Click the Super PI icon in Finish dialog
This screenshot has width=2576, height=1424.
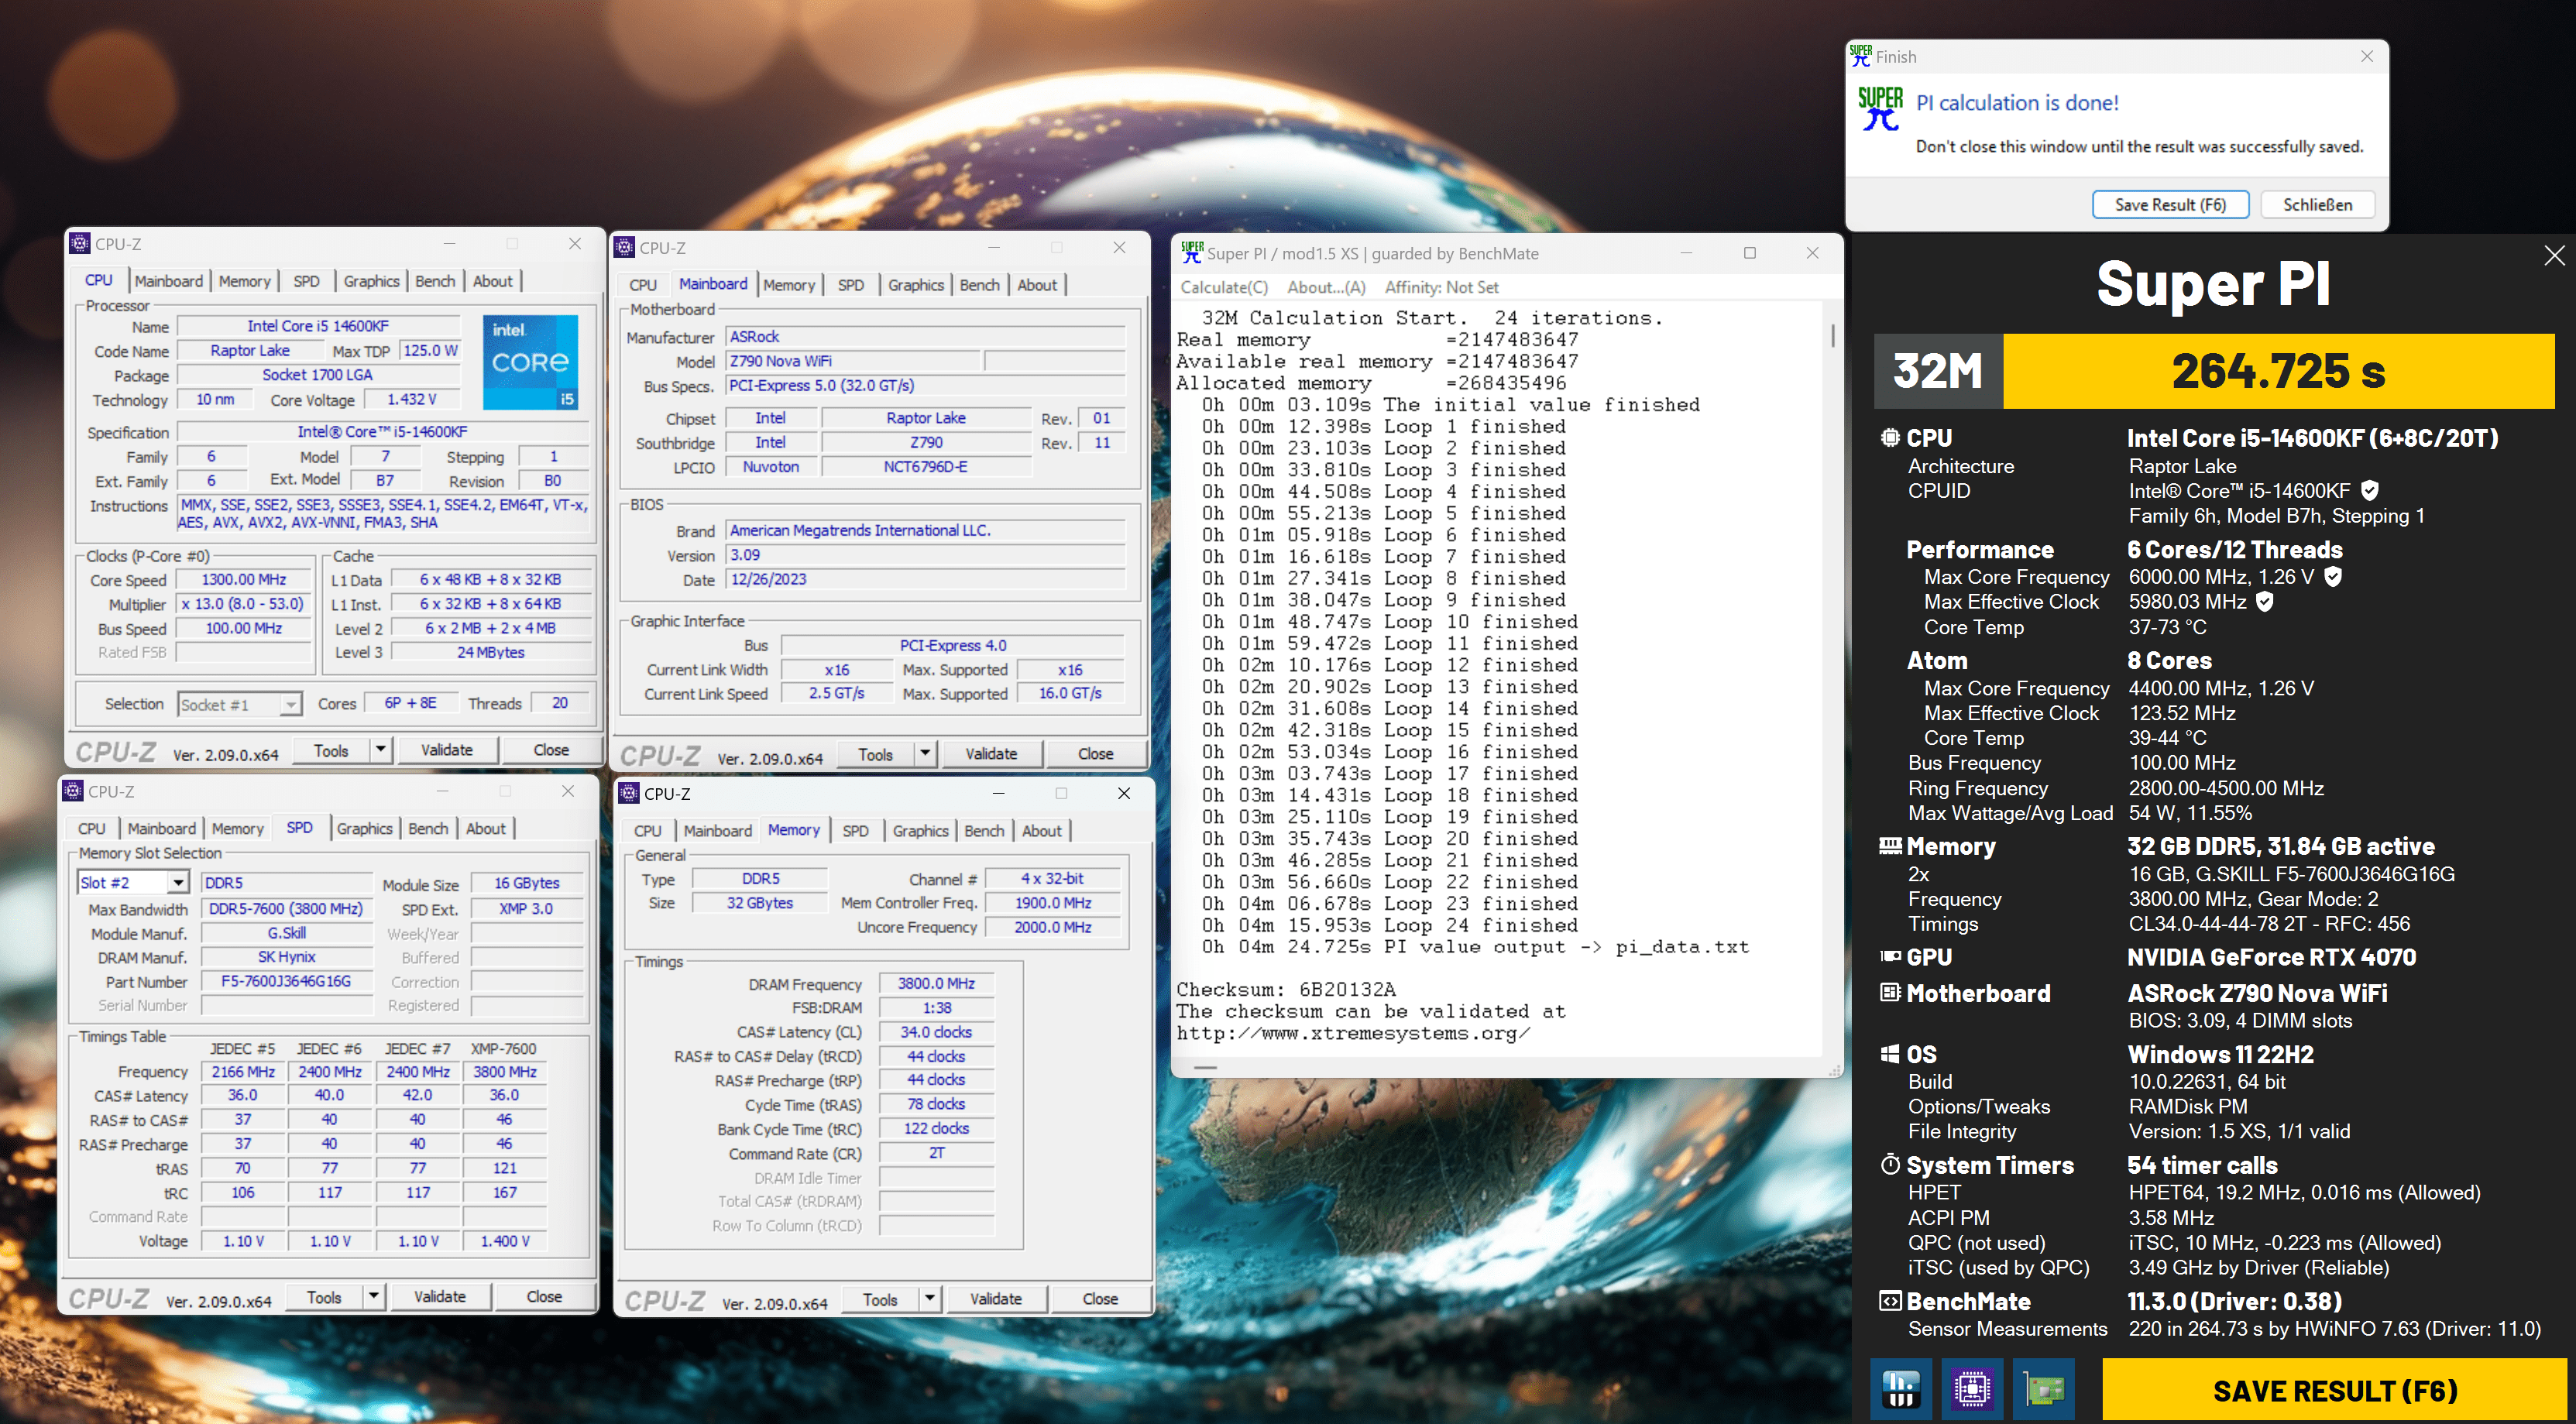tap(1879, 109)
